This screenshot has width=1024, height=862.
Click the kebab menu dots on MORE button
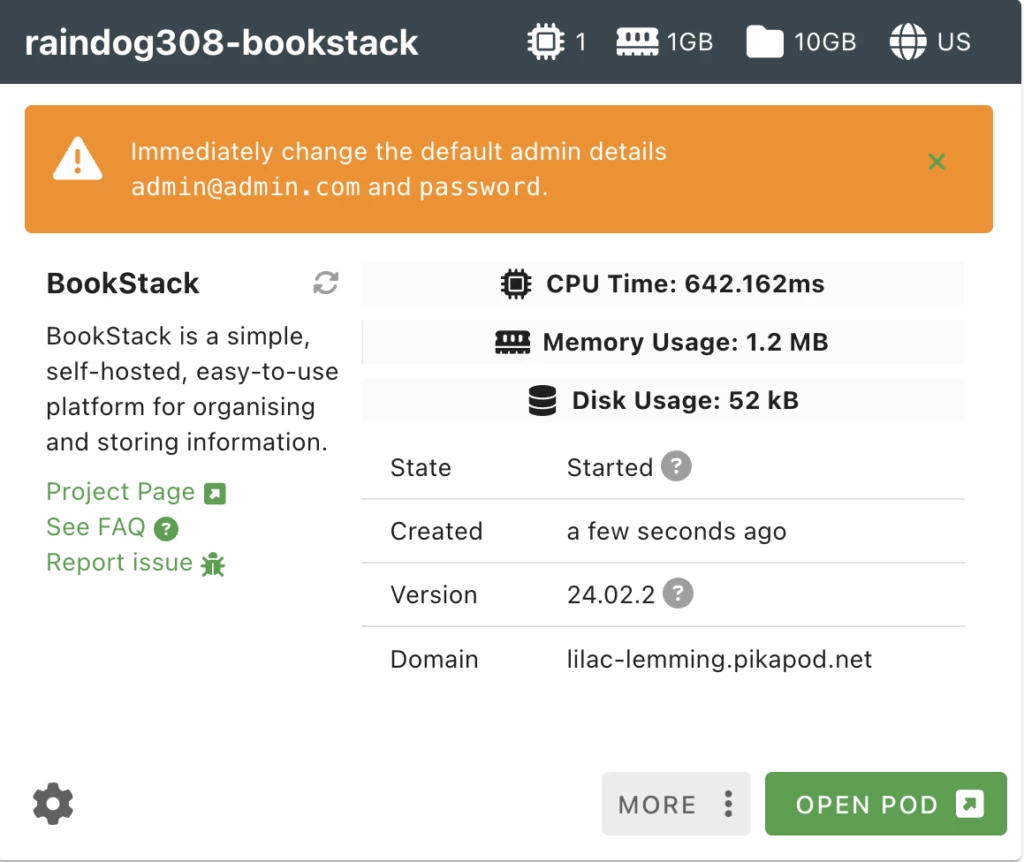tap(727, 803)
